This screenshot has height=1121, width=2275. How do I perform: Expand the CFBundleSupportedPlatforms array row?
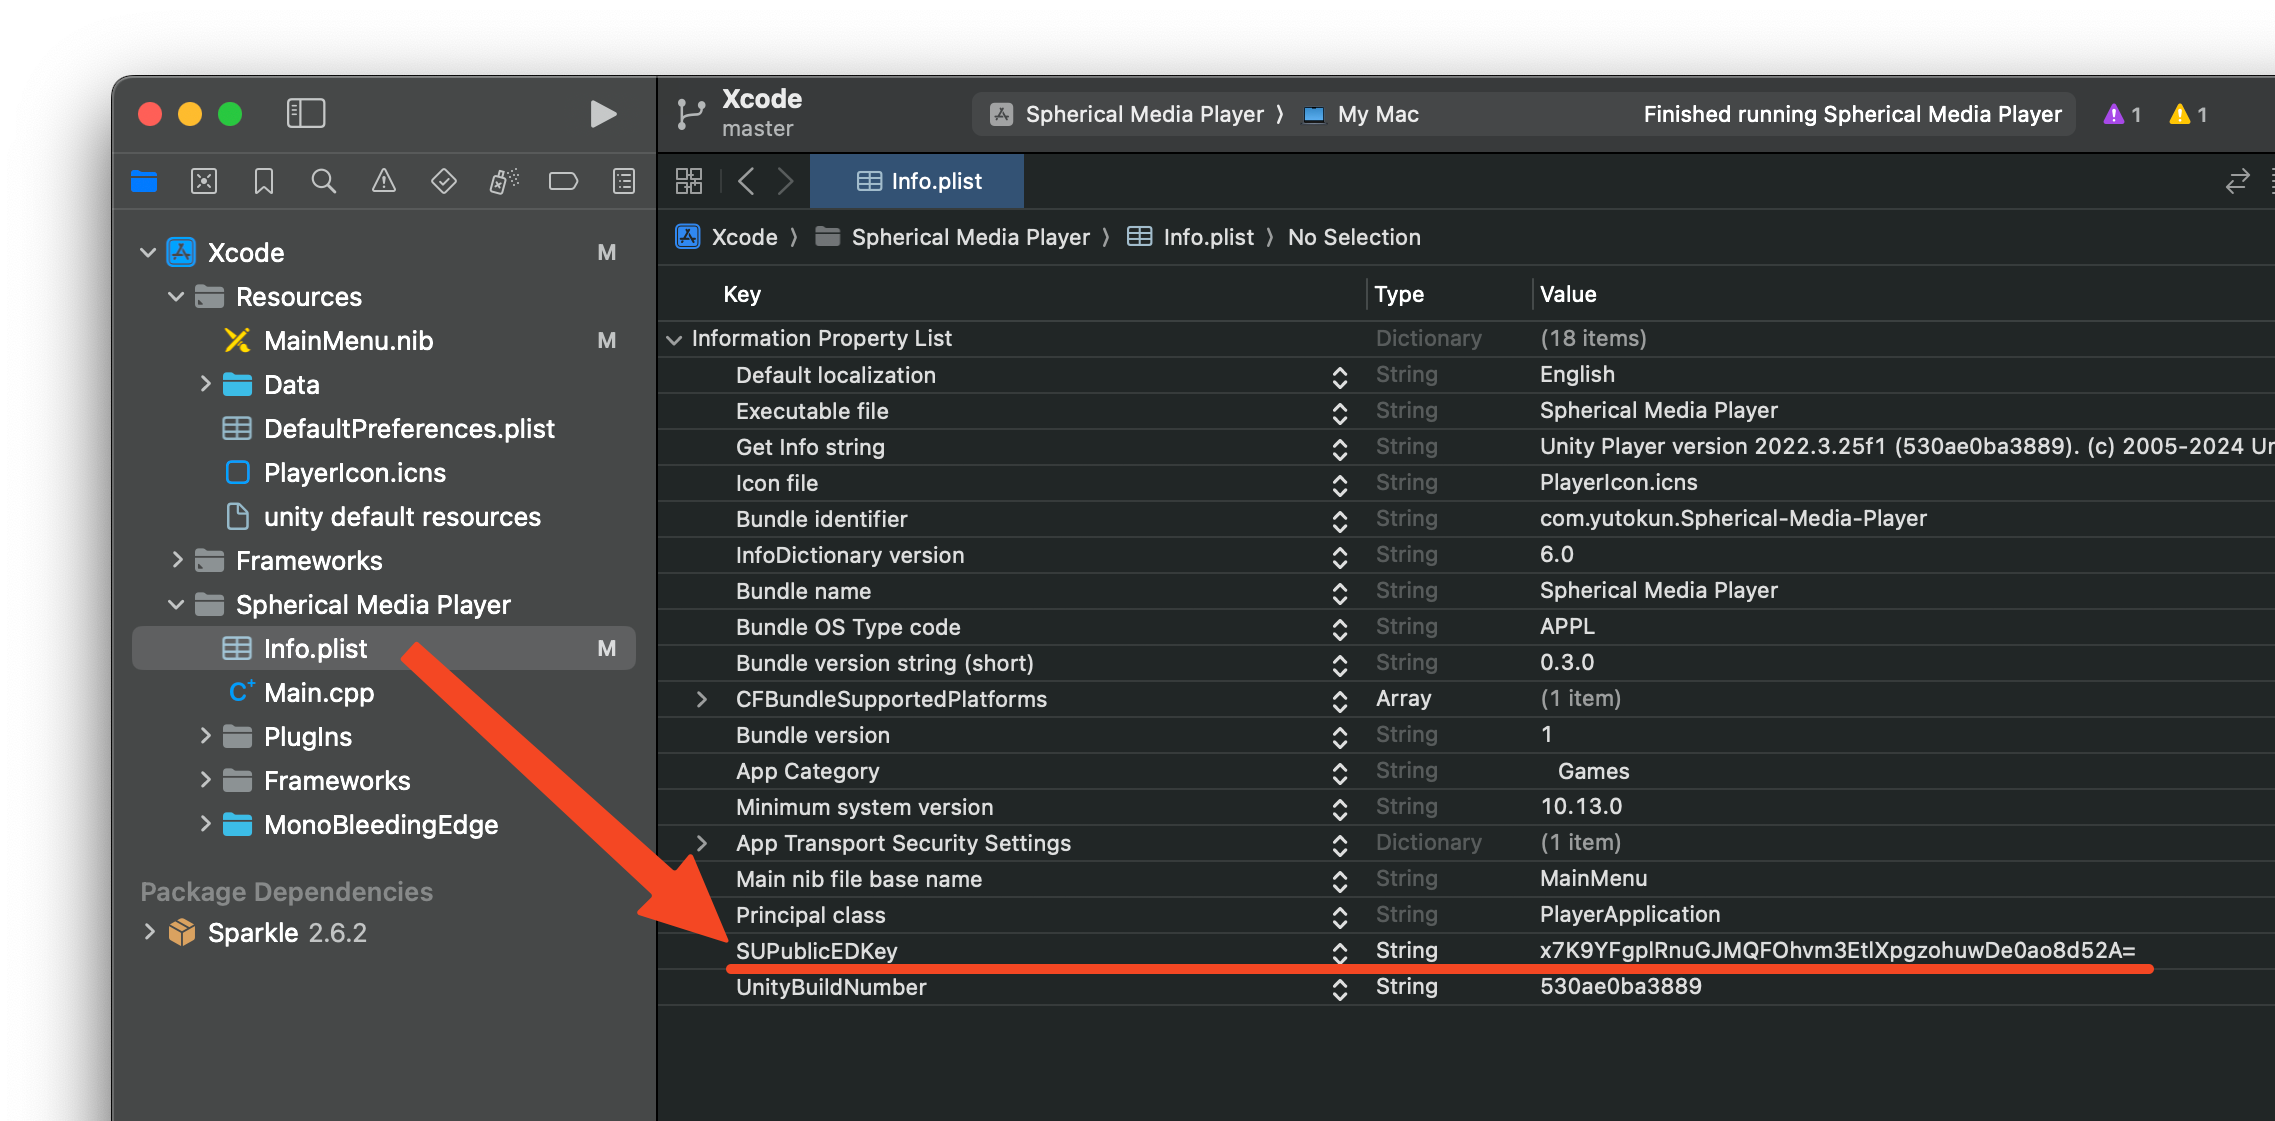pos(702,699)
